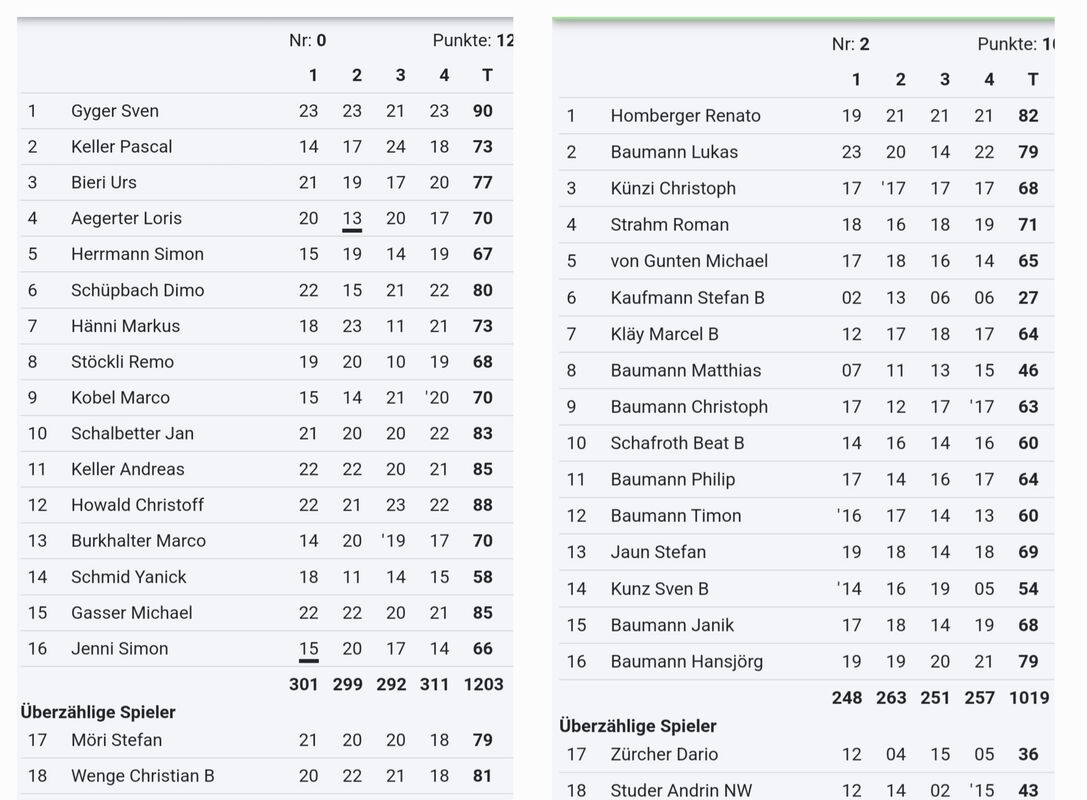Open Kaufmann Stefan B's details
The height and width of the screenshot is (800, 1087).
687,298
